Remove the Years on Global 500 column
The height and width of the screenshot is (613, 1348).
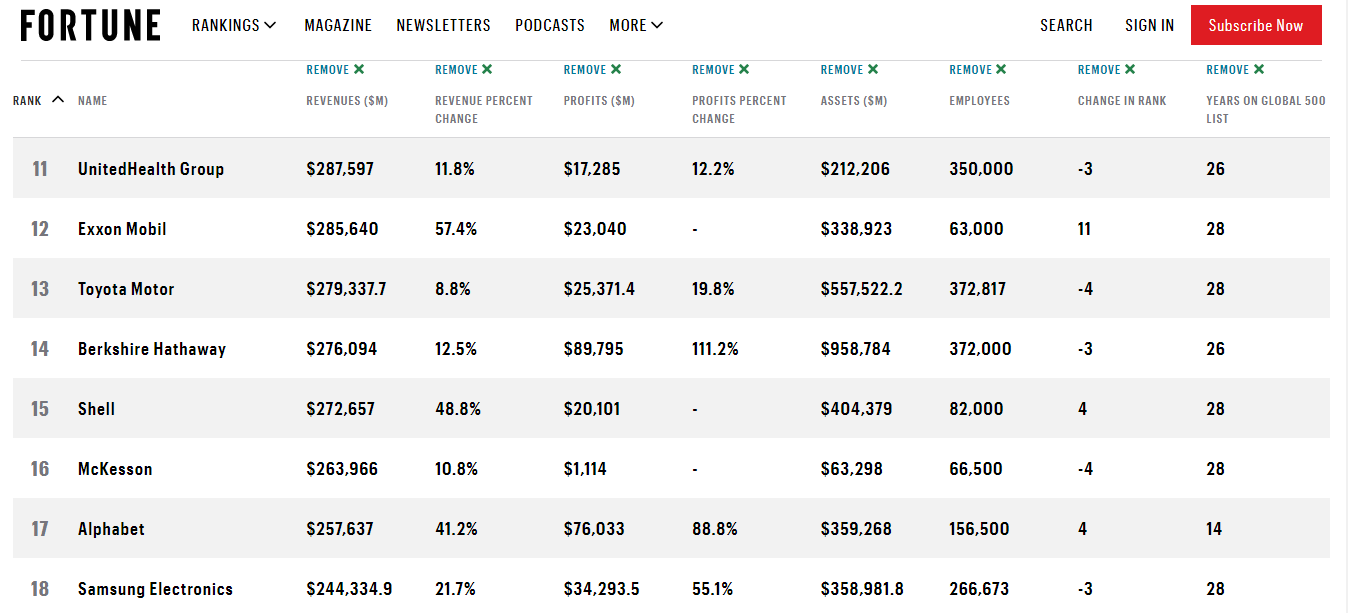point(1235,70)
